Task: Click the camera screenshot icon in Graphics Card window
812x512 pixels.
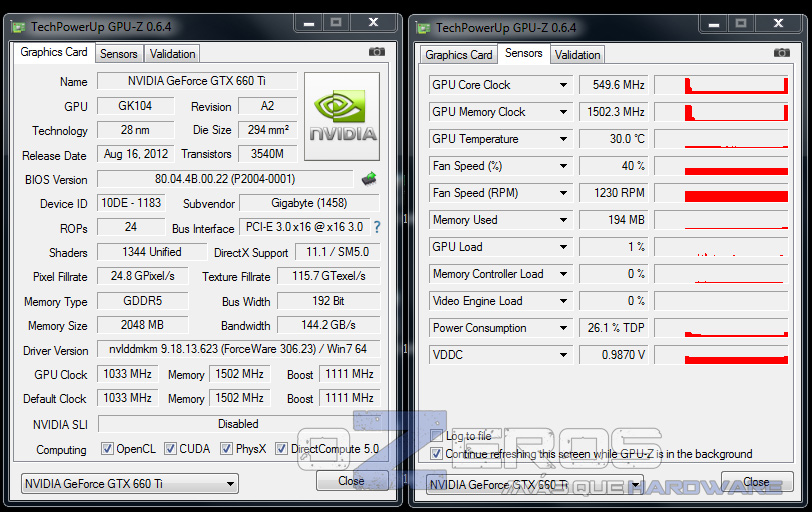Action: (x=376, y=52)
